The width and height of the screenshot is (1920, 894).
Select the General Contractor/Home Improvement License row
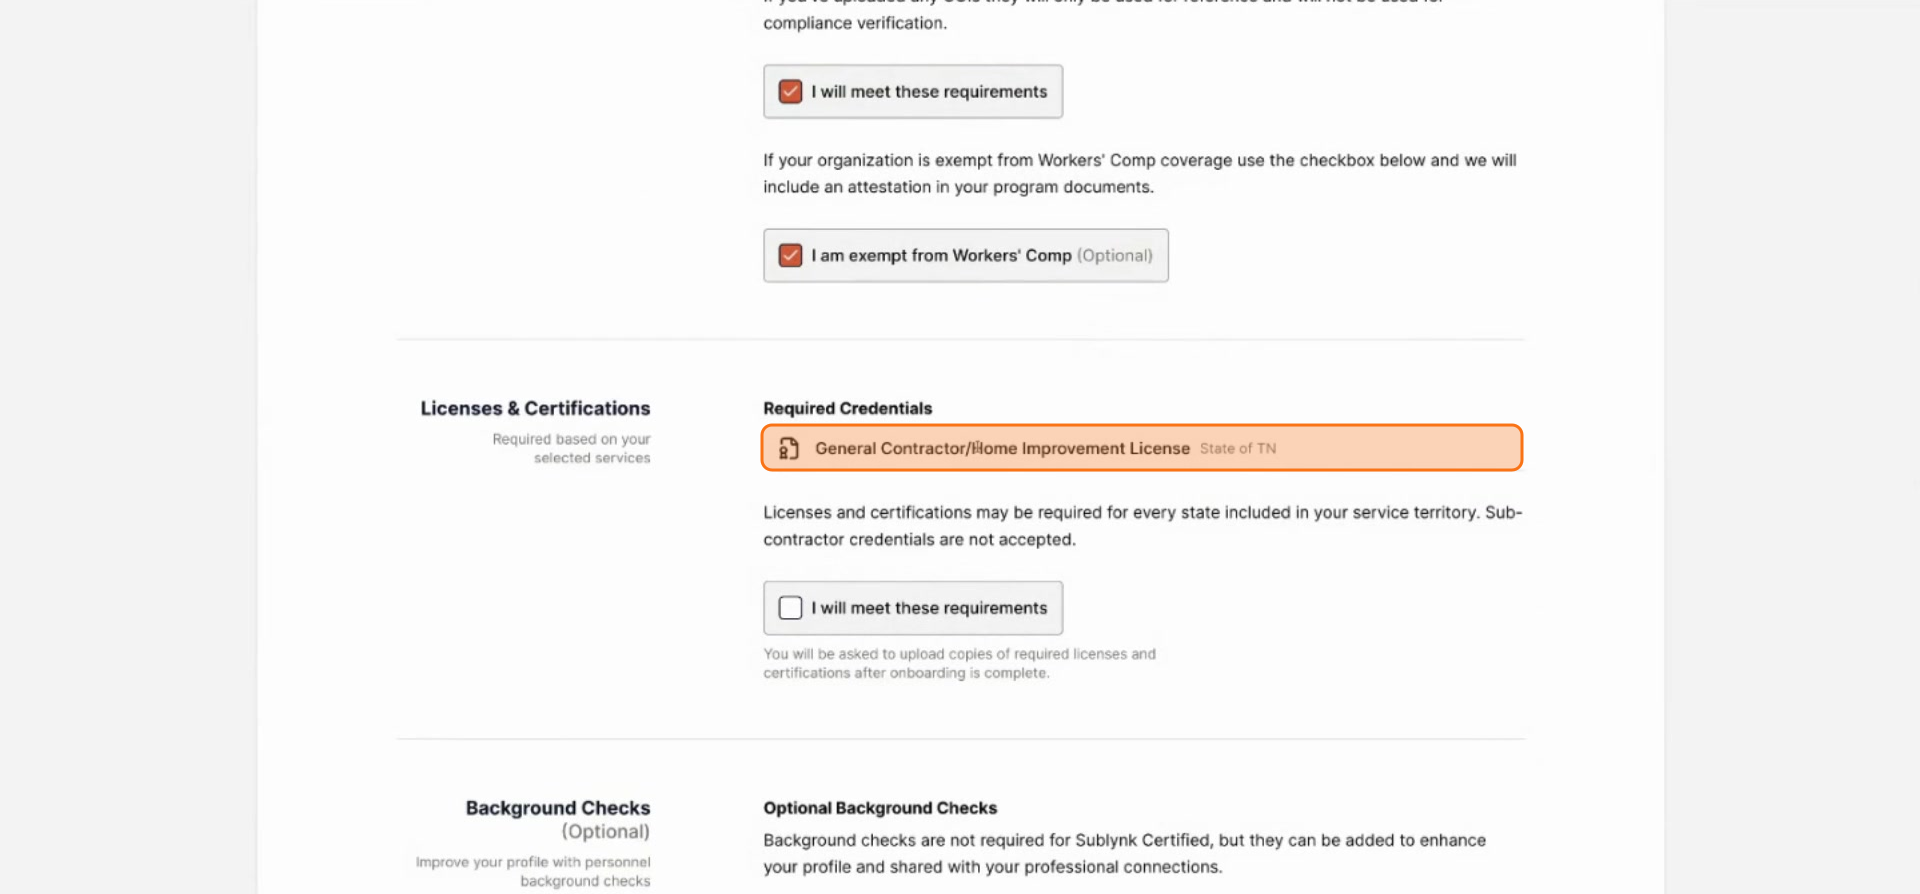(1141, 448)
